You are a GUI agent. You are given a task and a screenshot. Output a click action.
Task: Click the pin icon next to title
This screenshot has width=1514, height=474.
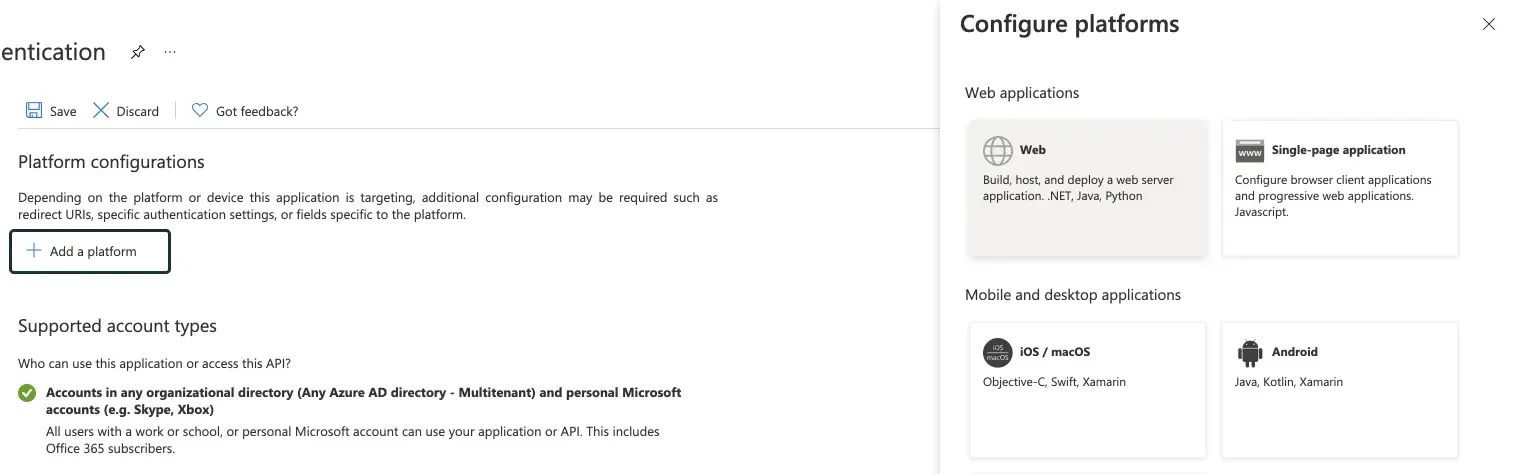click(138, 52)
